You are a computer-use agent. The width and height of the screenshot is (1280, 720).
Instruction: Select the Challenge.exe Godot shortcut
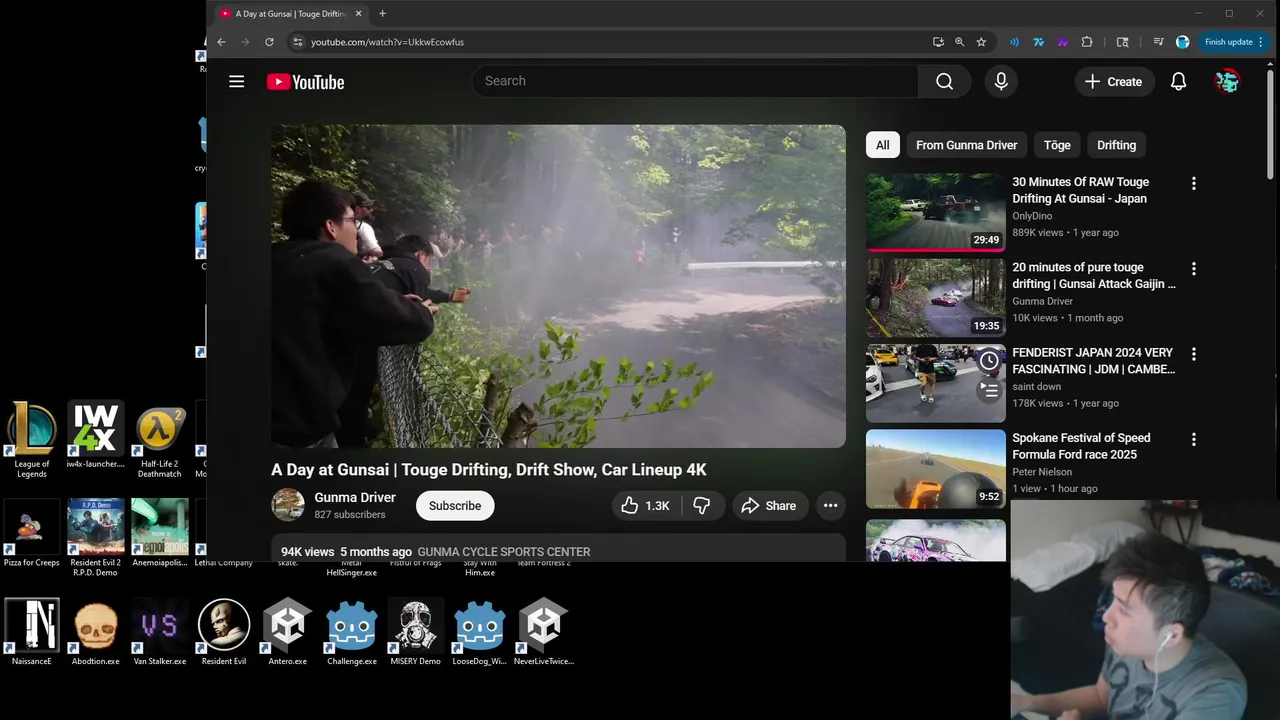pos(352,632)
